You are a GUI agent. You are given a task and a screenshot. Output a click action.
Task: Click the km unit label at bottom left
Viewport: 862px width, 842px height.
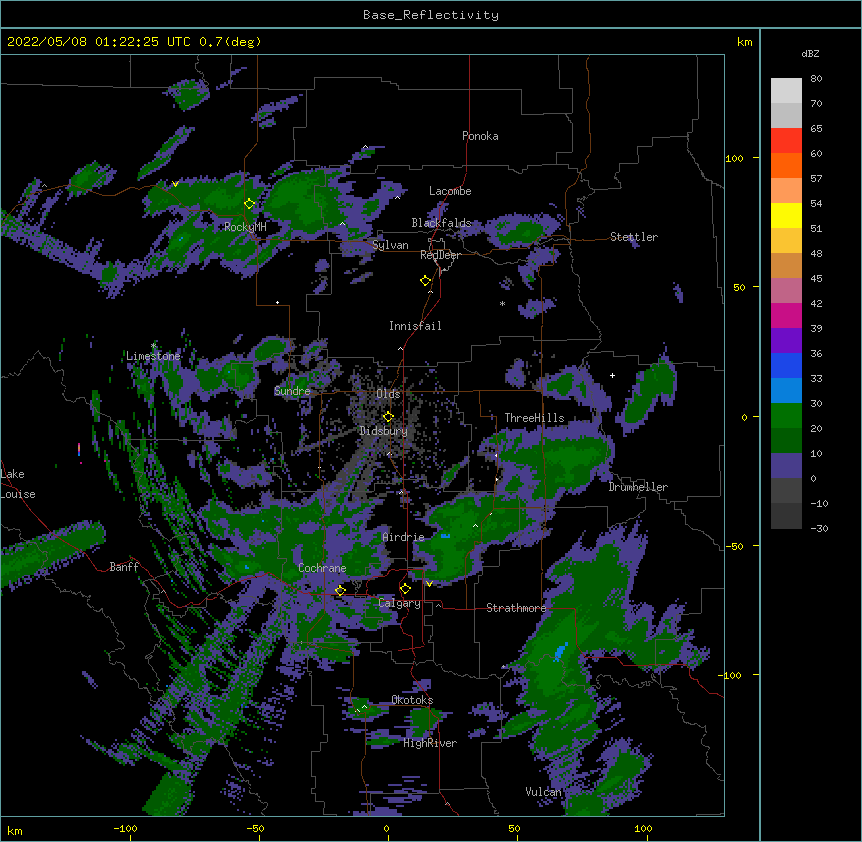click(15, 830)
